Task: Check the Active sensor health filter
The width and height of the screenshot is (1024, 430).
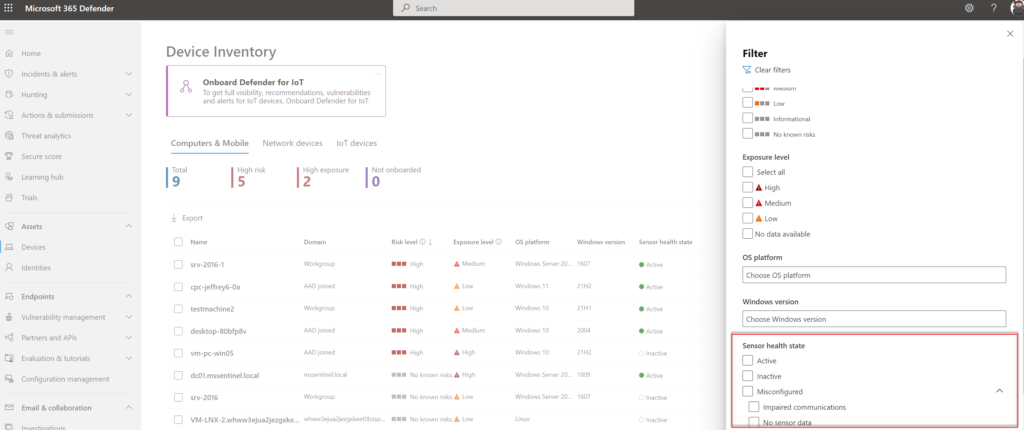Action: tap(748, 360)
